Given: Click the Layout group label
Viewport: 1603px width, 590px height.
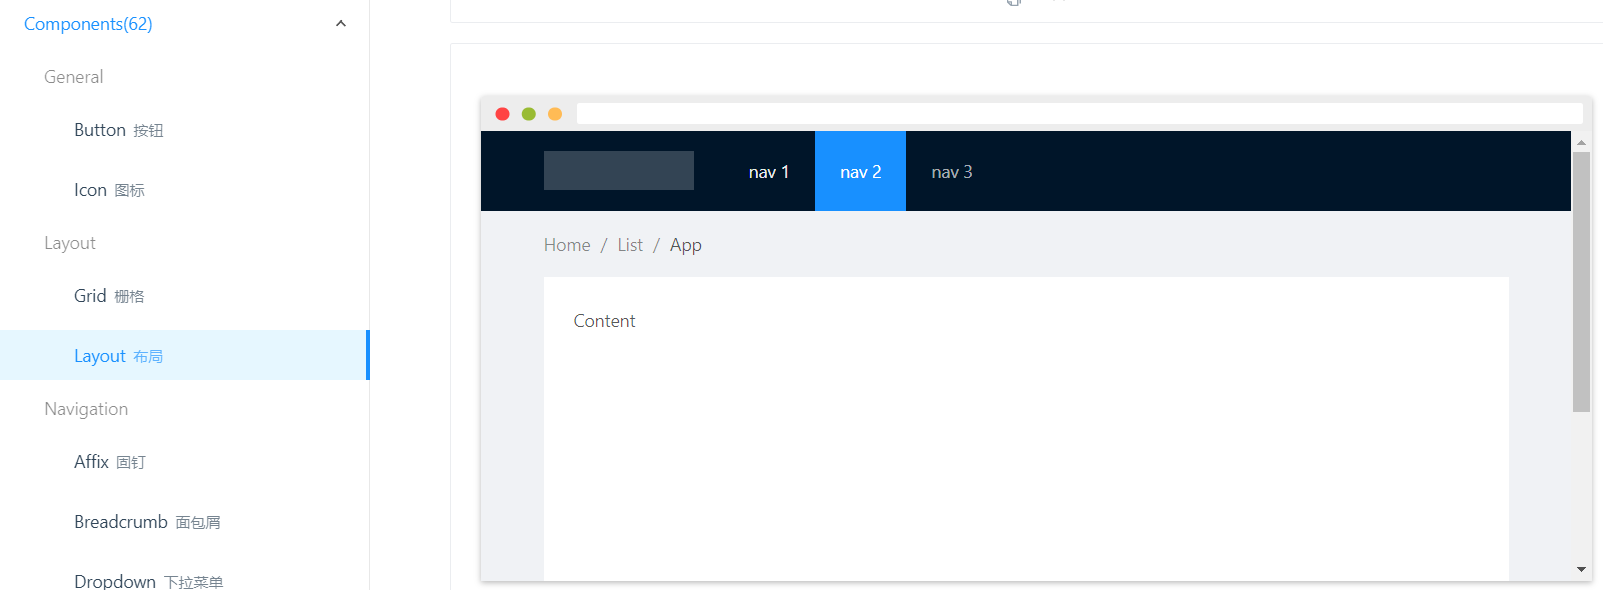Looking at the screenshot, I should point(70,243).
